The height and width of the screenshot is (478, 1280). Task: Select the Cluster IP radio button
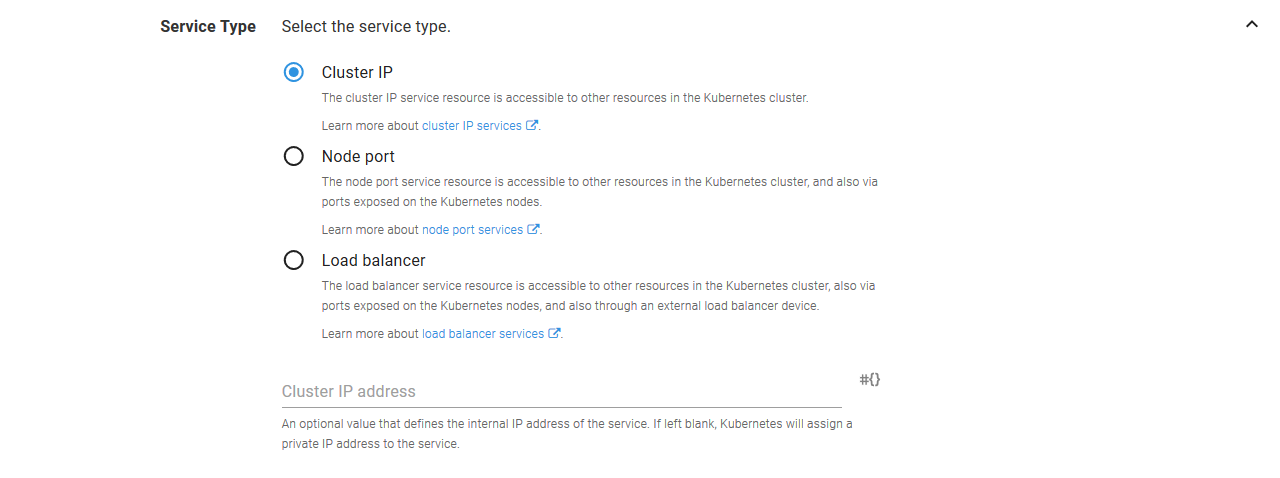[293, 72]
